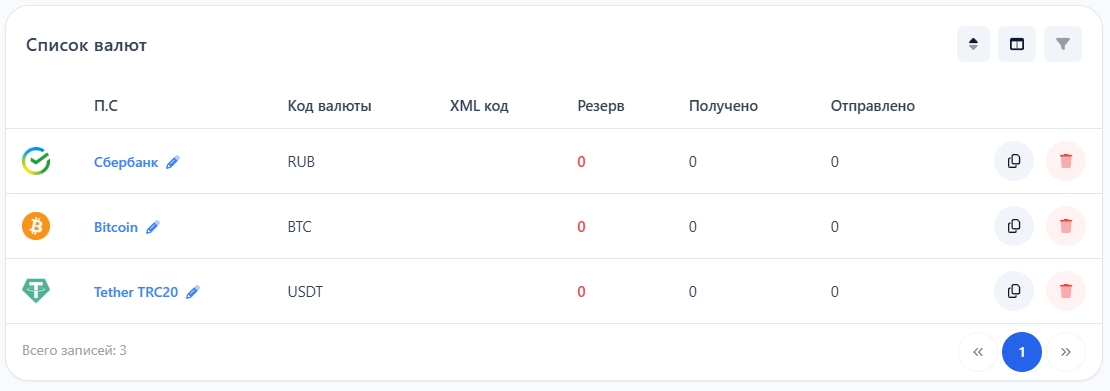This screenshot has width=1110, height=391.
Task: Duplicate the Bitcoin currency entry
Action: click(x=1014, y=227)
